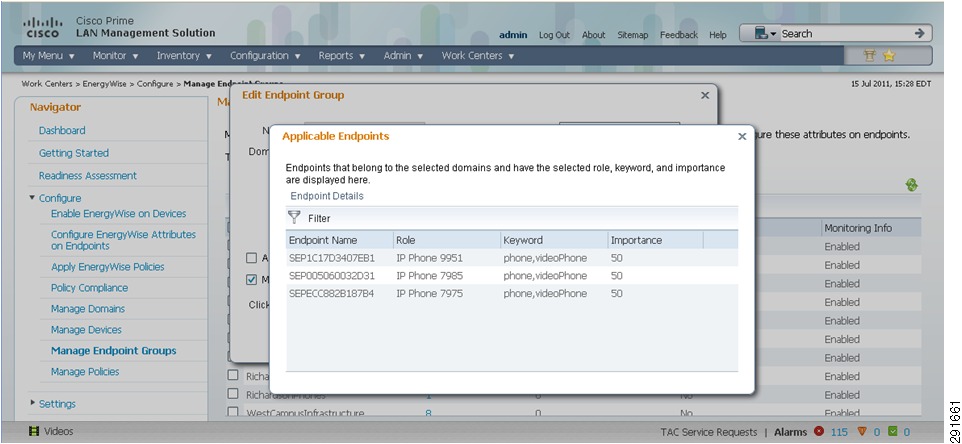Sort by Role column header

(x=447, y=240)
